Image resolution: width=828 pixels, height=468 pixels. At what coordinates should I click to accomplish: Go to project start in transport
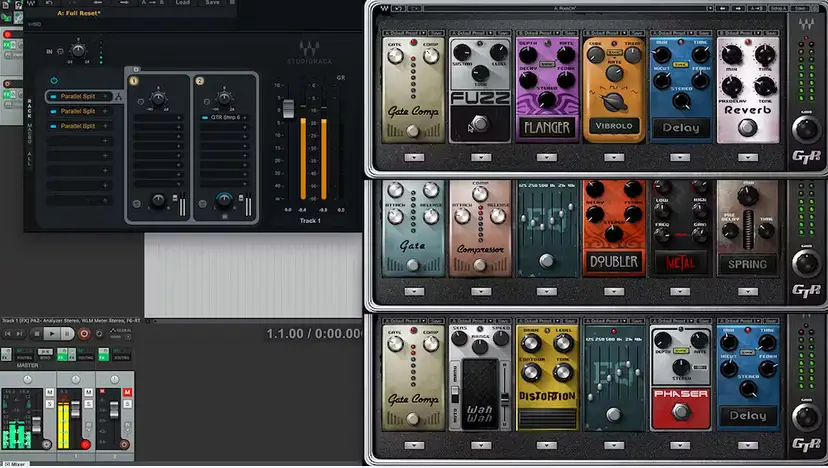7,334
